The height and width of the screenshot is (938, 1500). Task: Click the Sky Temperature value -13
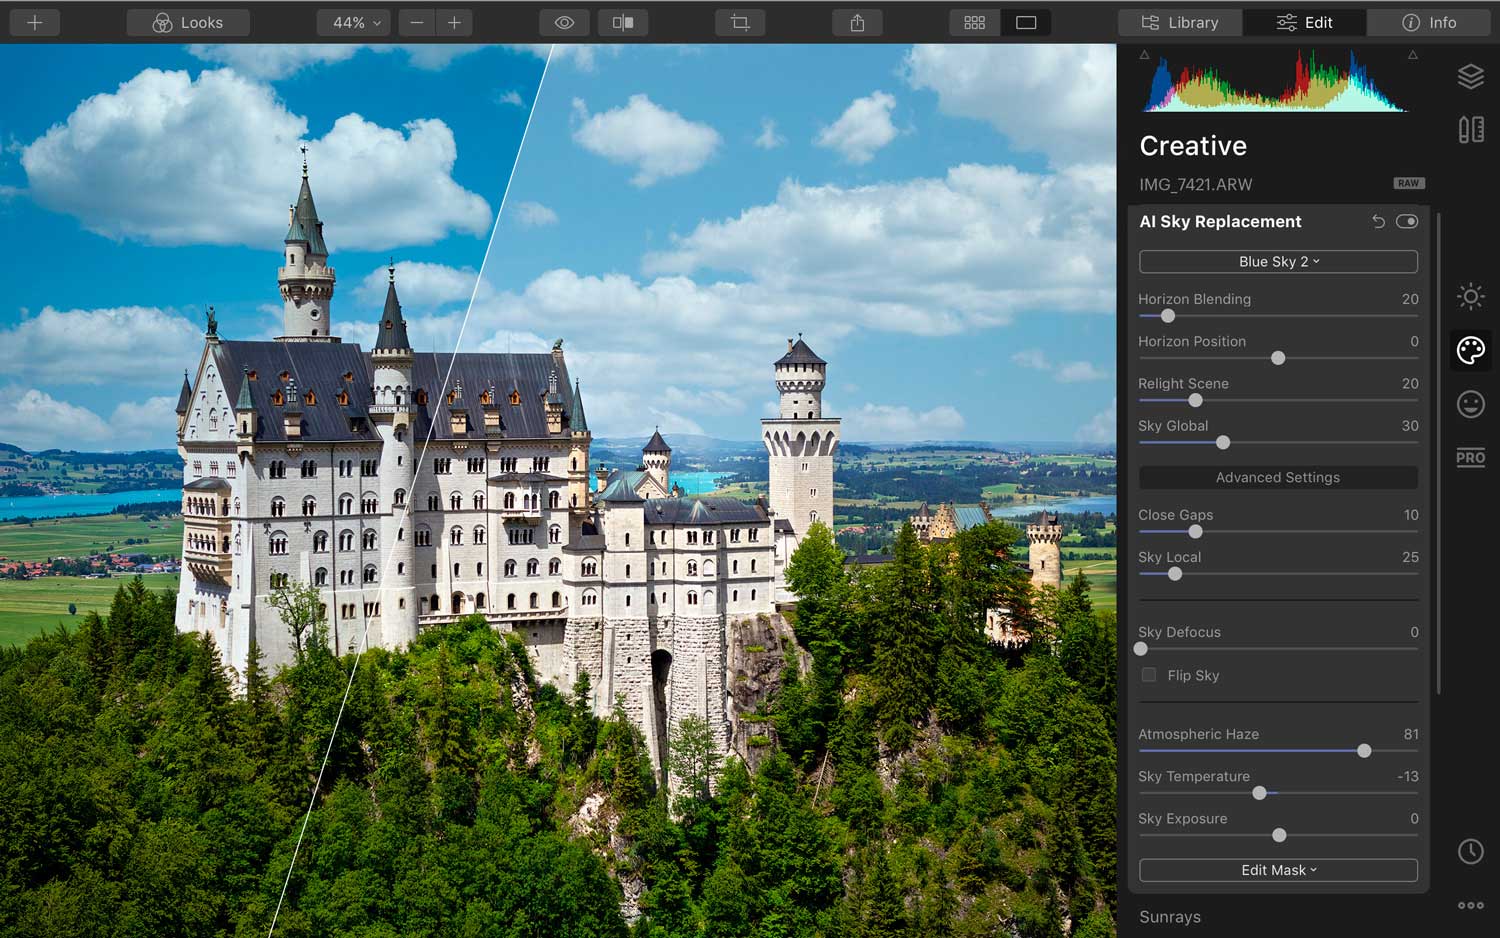click(1408, 776)
